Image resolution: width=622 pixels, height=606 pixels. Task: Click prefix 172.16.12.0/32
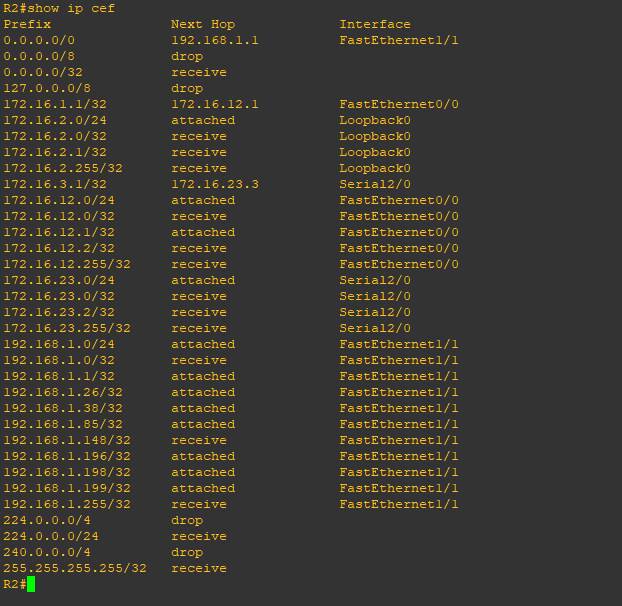click(x=59, y=216)
